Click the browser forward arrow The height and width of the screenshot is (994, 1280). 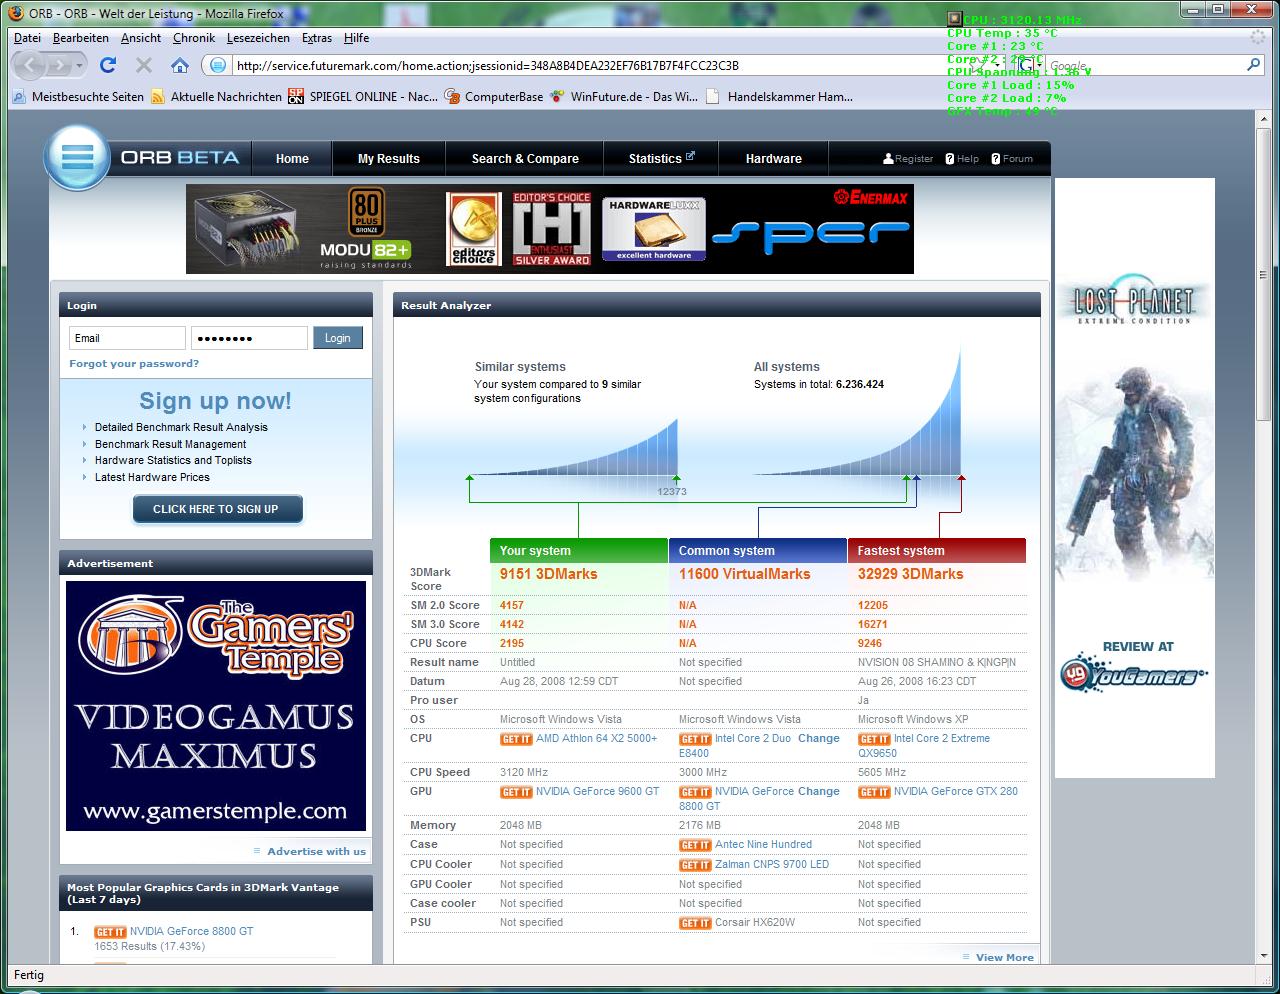pyautogui.click(x=58, y=65)
